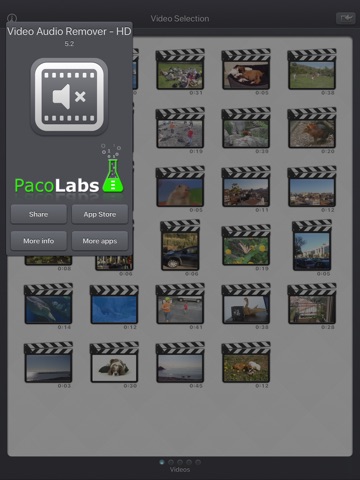Click the muted speaker film app icon
The height and width of the screenshot is (480, 360).
69,97
